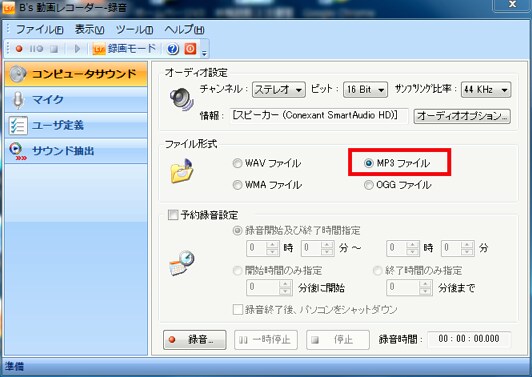
Task: Click オーディオオプション button
Action: 462,116
